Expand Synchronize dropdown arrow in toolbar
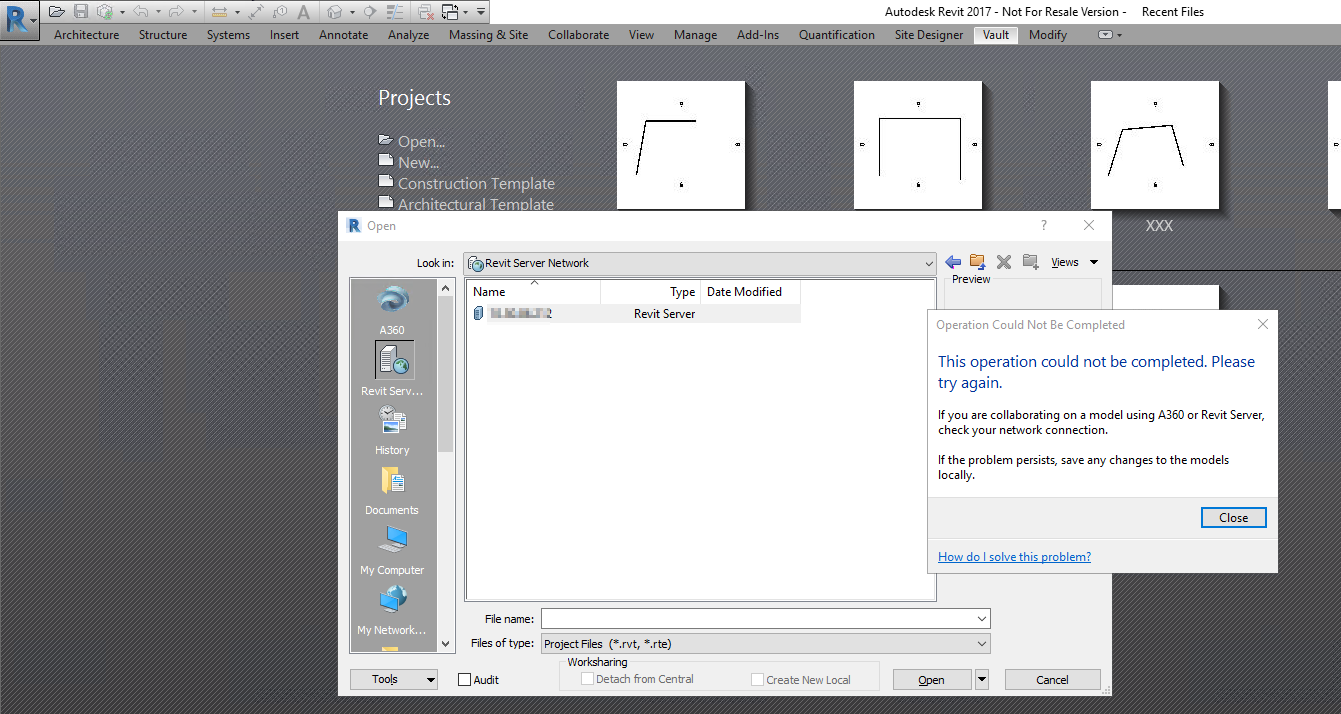 [122, 12]
